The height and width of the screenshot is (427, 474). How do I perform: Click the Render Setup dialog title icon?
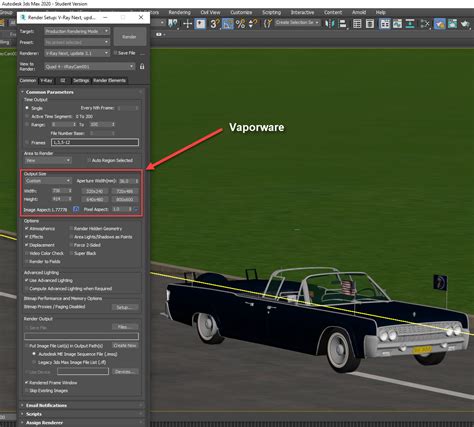point(23,17)
